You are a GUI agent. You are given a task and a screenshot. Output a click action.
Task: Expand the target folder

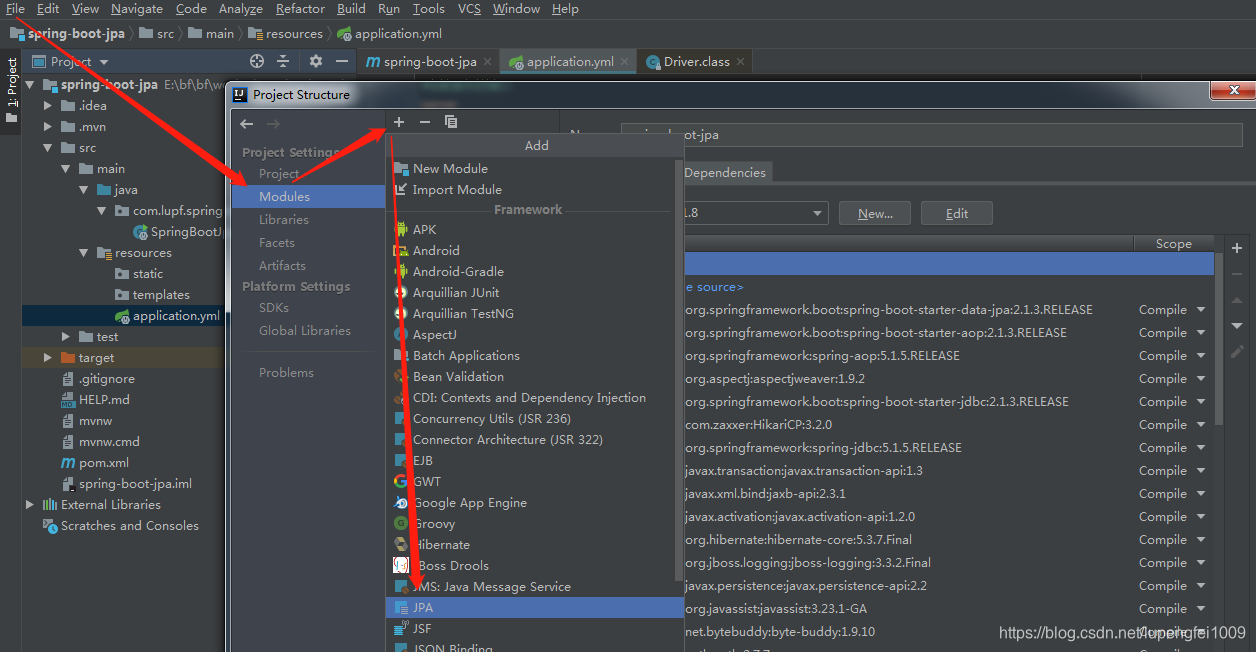[48, 357]
